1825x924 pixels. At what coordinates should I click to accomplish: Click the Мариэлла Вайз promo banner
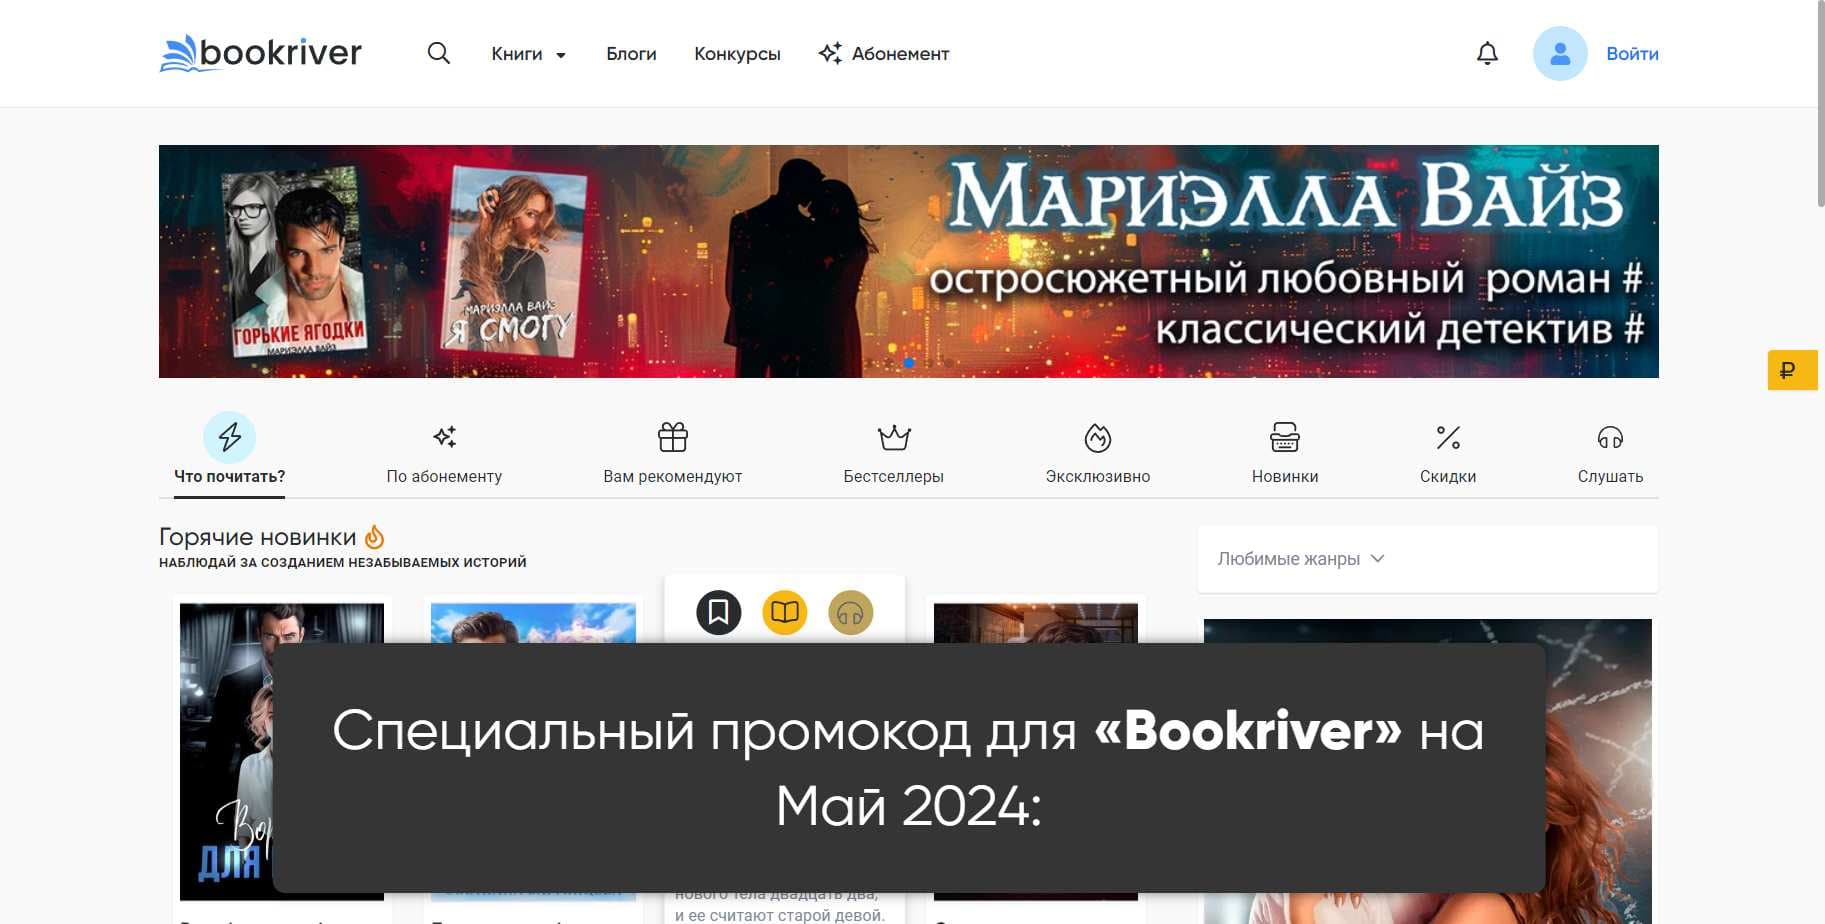(908, 261)
